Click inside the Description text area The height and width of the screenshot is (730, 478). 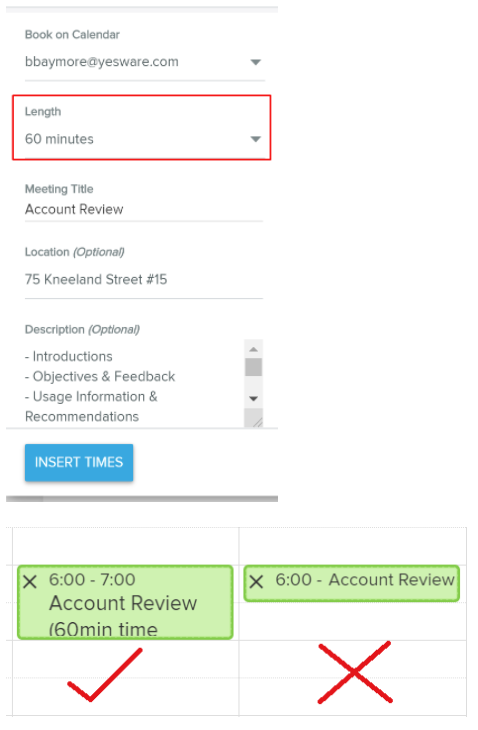pyautogui.click(x=135, y=385)
